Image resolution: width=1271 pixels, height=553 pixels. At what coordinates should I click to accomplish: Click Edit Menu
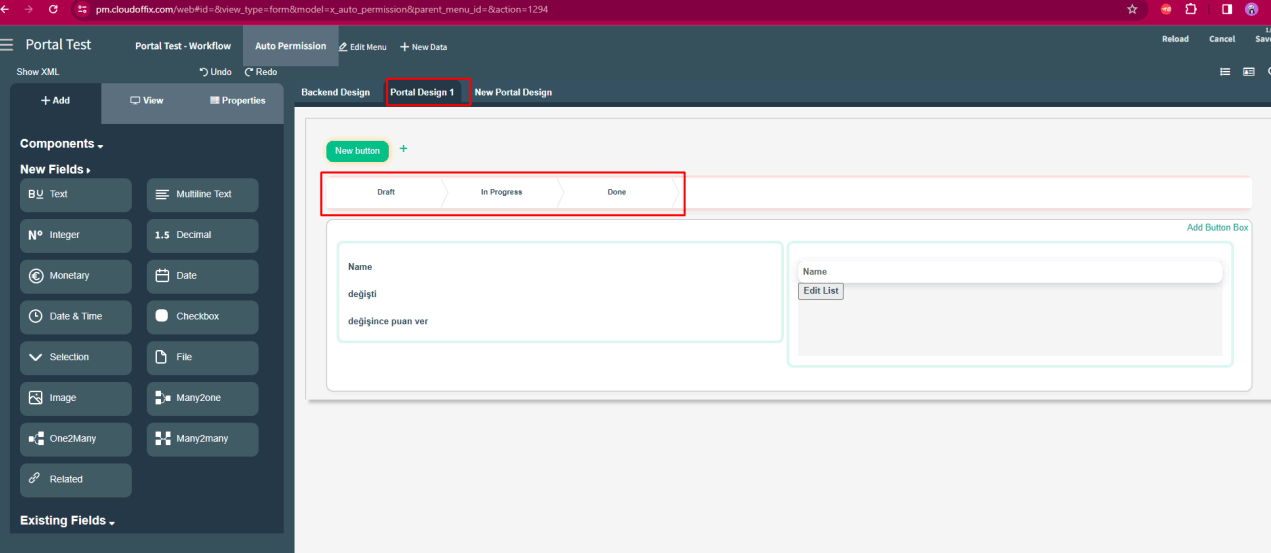pos(363,47)
